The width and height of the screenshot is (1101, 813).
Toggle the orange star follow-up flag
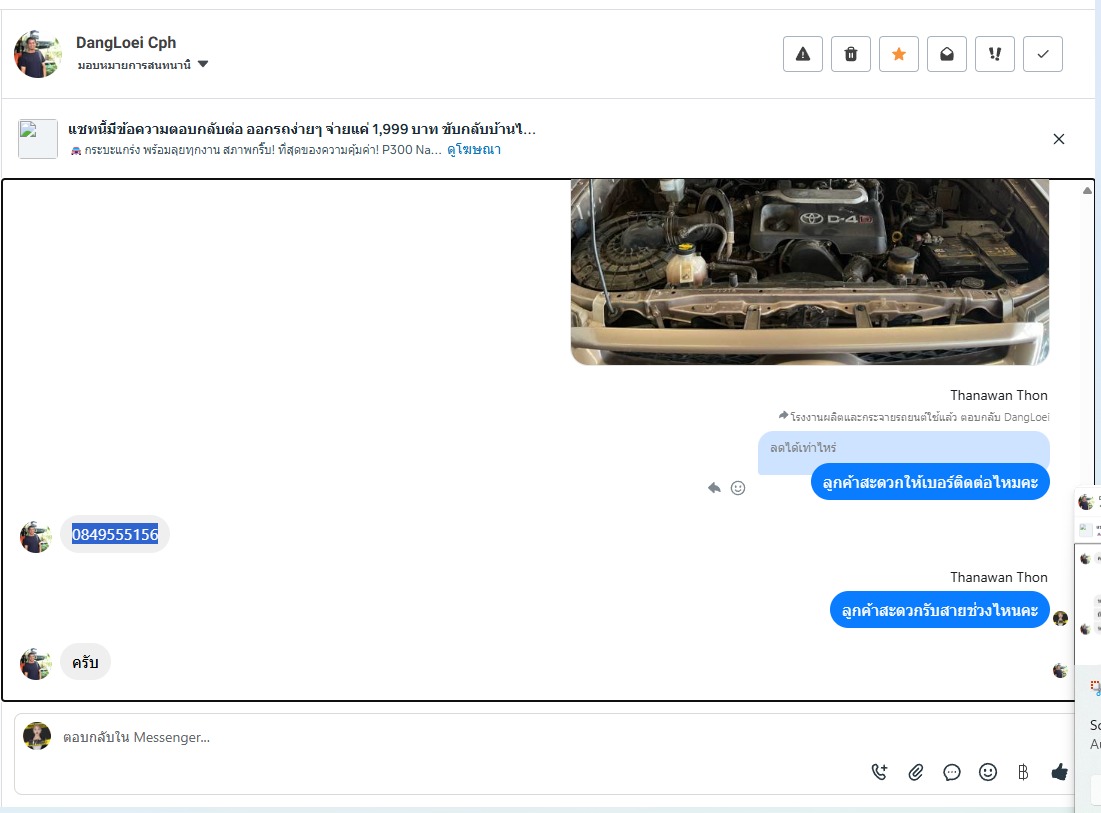pos(899,54)
